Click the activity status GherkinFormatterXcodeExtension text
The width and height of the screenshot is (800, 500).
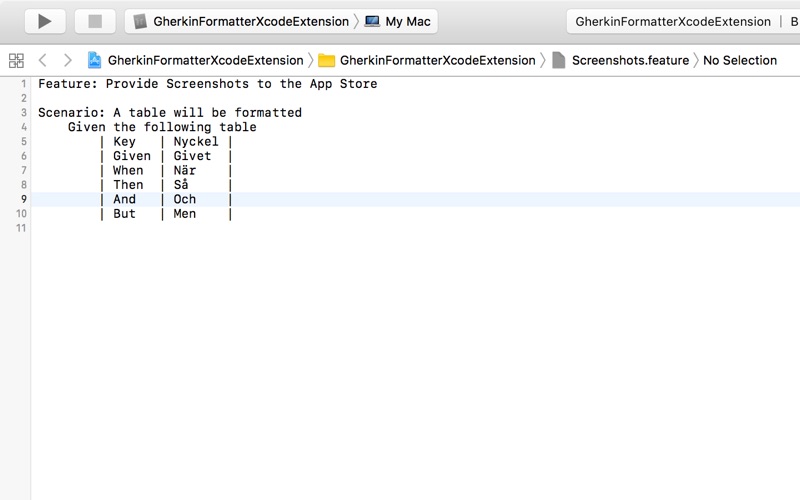[x=673, y=21]
